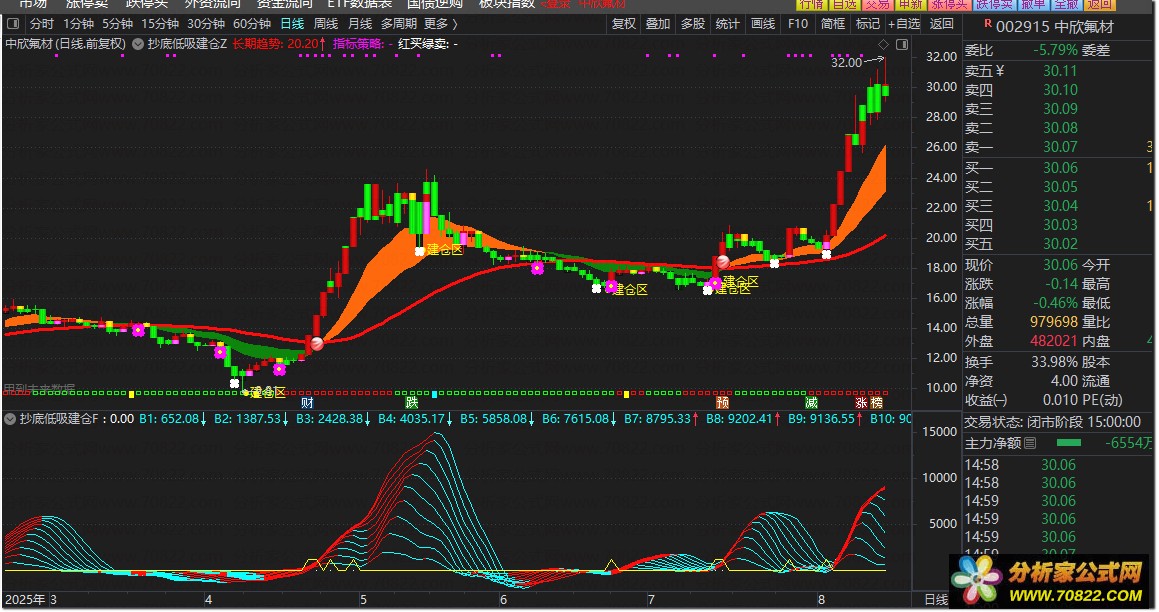Switch to the 周线 weekly tab
Image resolution: width=1159 pixels, height=612 pixels.
(x=326, y=24)
